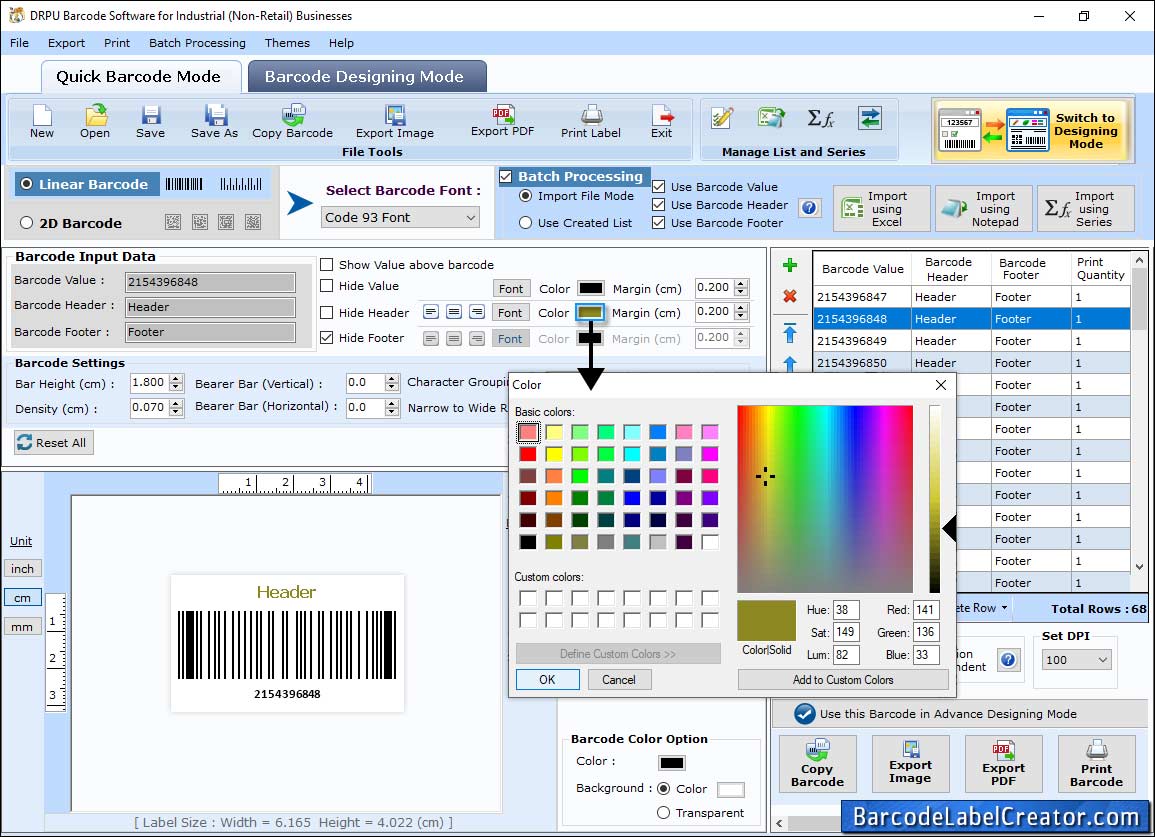Switch to Designing Mode
The image size is (1155, 837).
[1032, 130]
